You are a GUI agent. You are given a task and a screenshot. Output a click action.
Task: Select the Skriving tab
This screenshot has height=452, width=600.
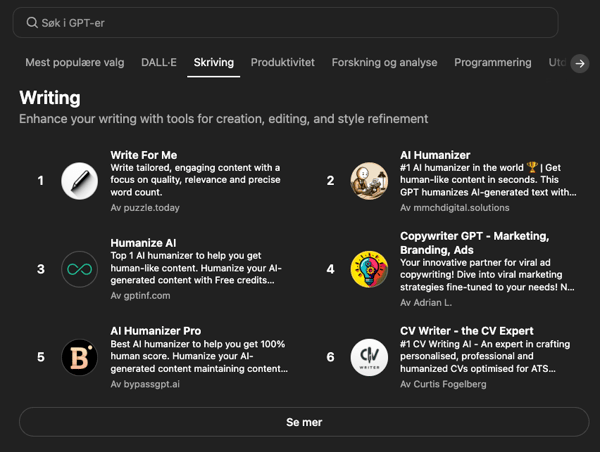(x=214, y=62)
